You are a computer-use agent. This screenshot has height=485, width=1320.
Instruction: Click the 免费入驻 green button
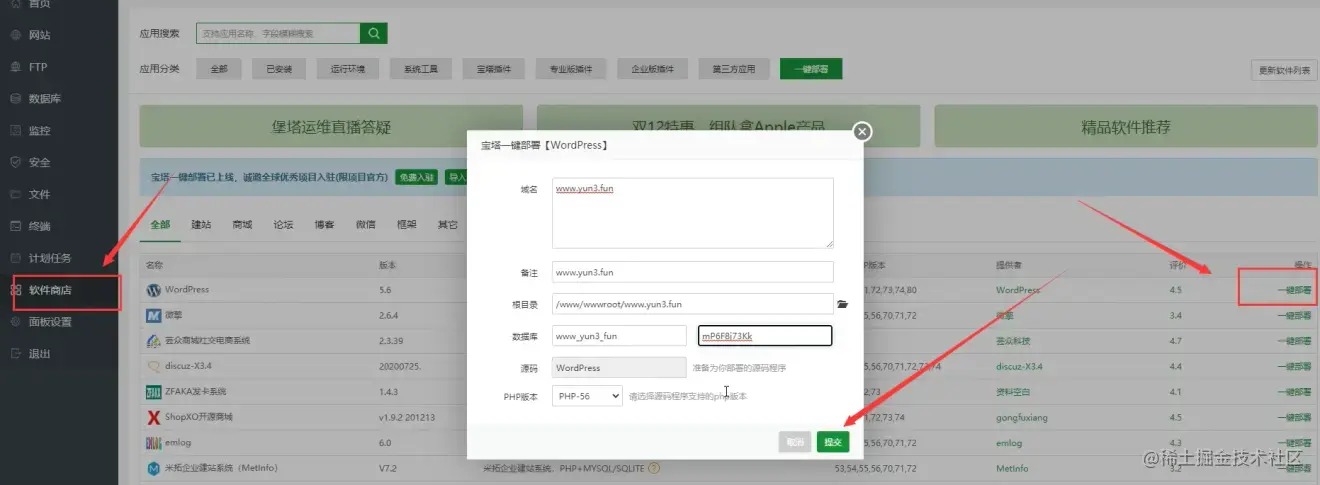416,177
